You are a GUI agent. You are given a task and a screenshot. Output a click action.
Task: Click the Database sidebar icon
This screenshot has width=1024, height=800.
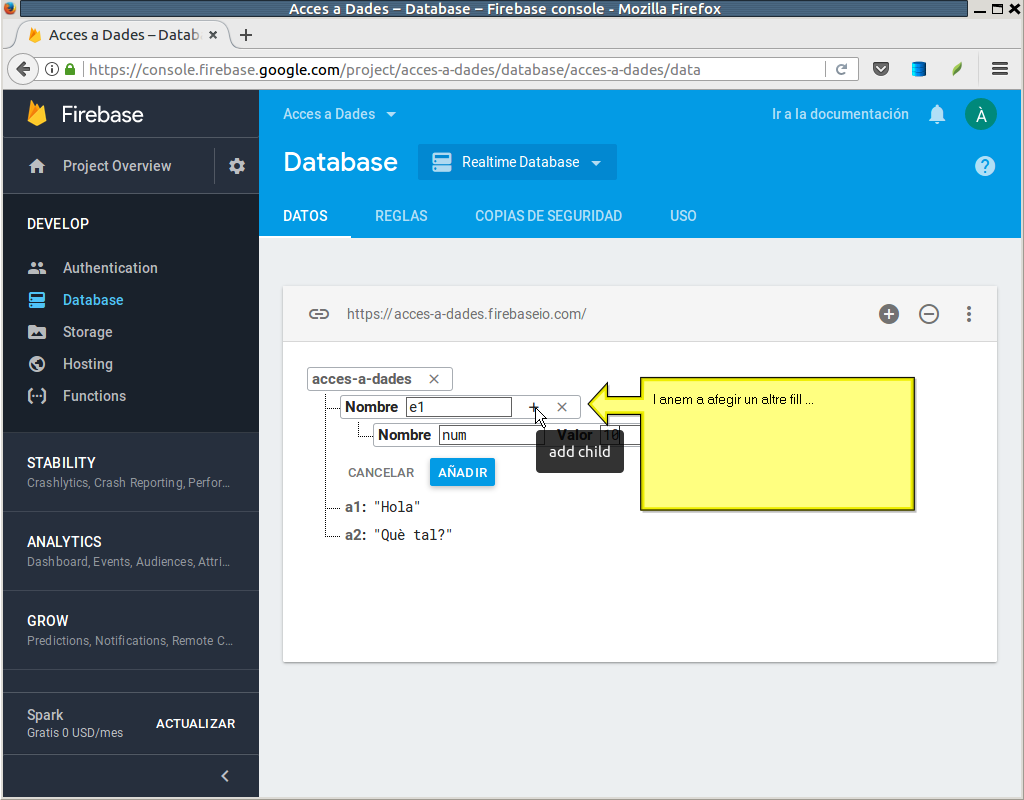coord(37,300)
